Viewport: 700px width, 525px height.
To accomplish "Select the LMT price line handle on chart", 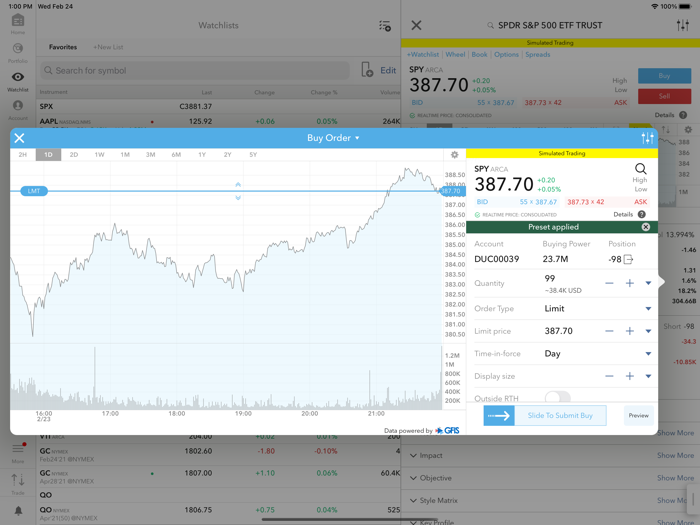I will 34,191.
